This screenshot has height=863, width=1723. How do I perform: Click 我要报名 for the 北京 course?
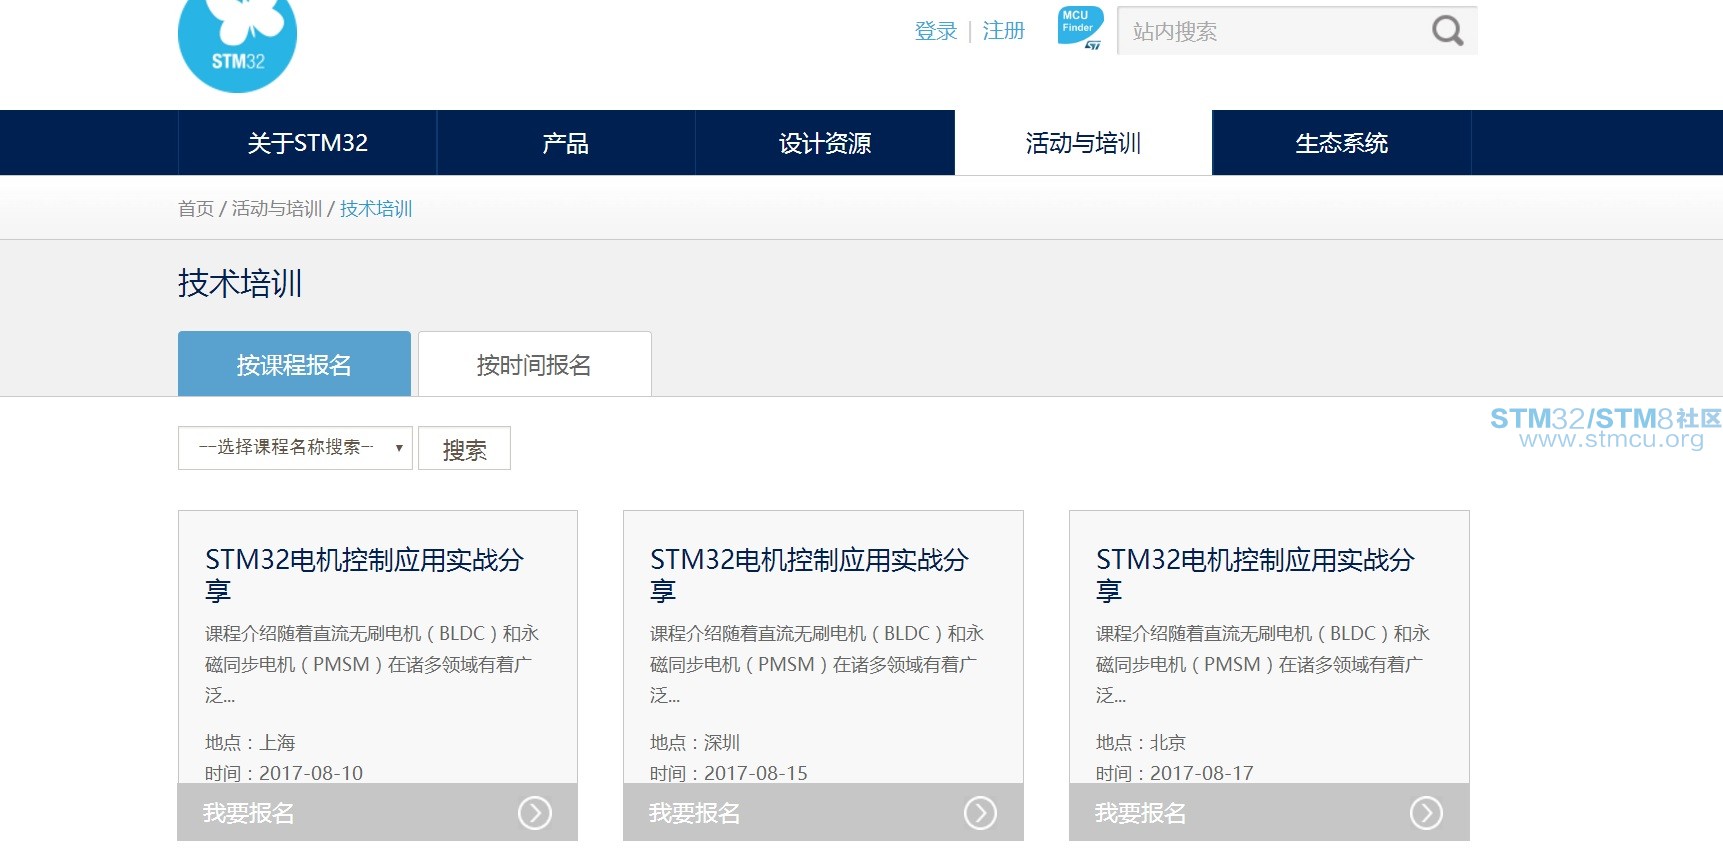click(x=1269, y=812)
